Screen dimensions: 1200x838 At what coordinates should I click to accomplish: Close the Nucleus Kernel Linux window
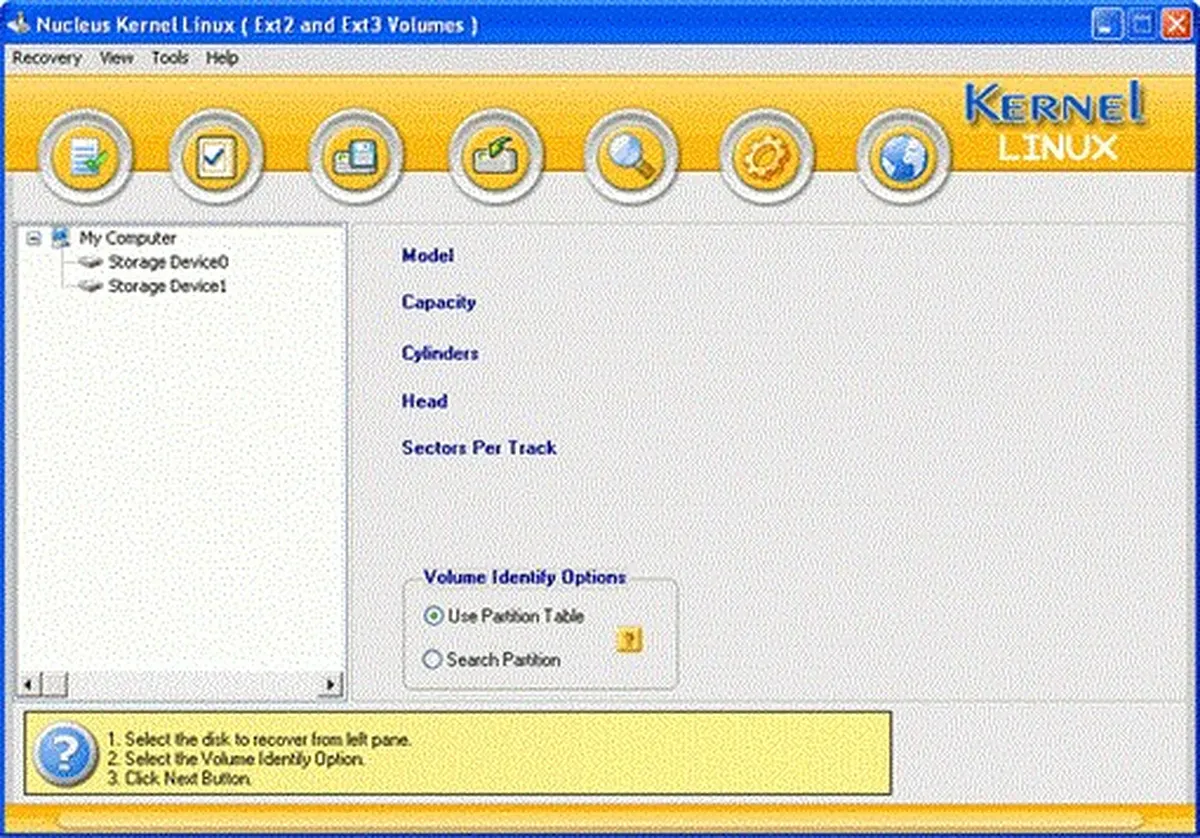[x=1175, y=24]
